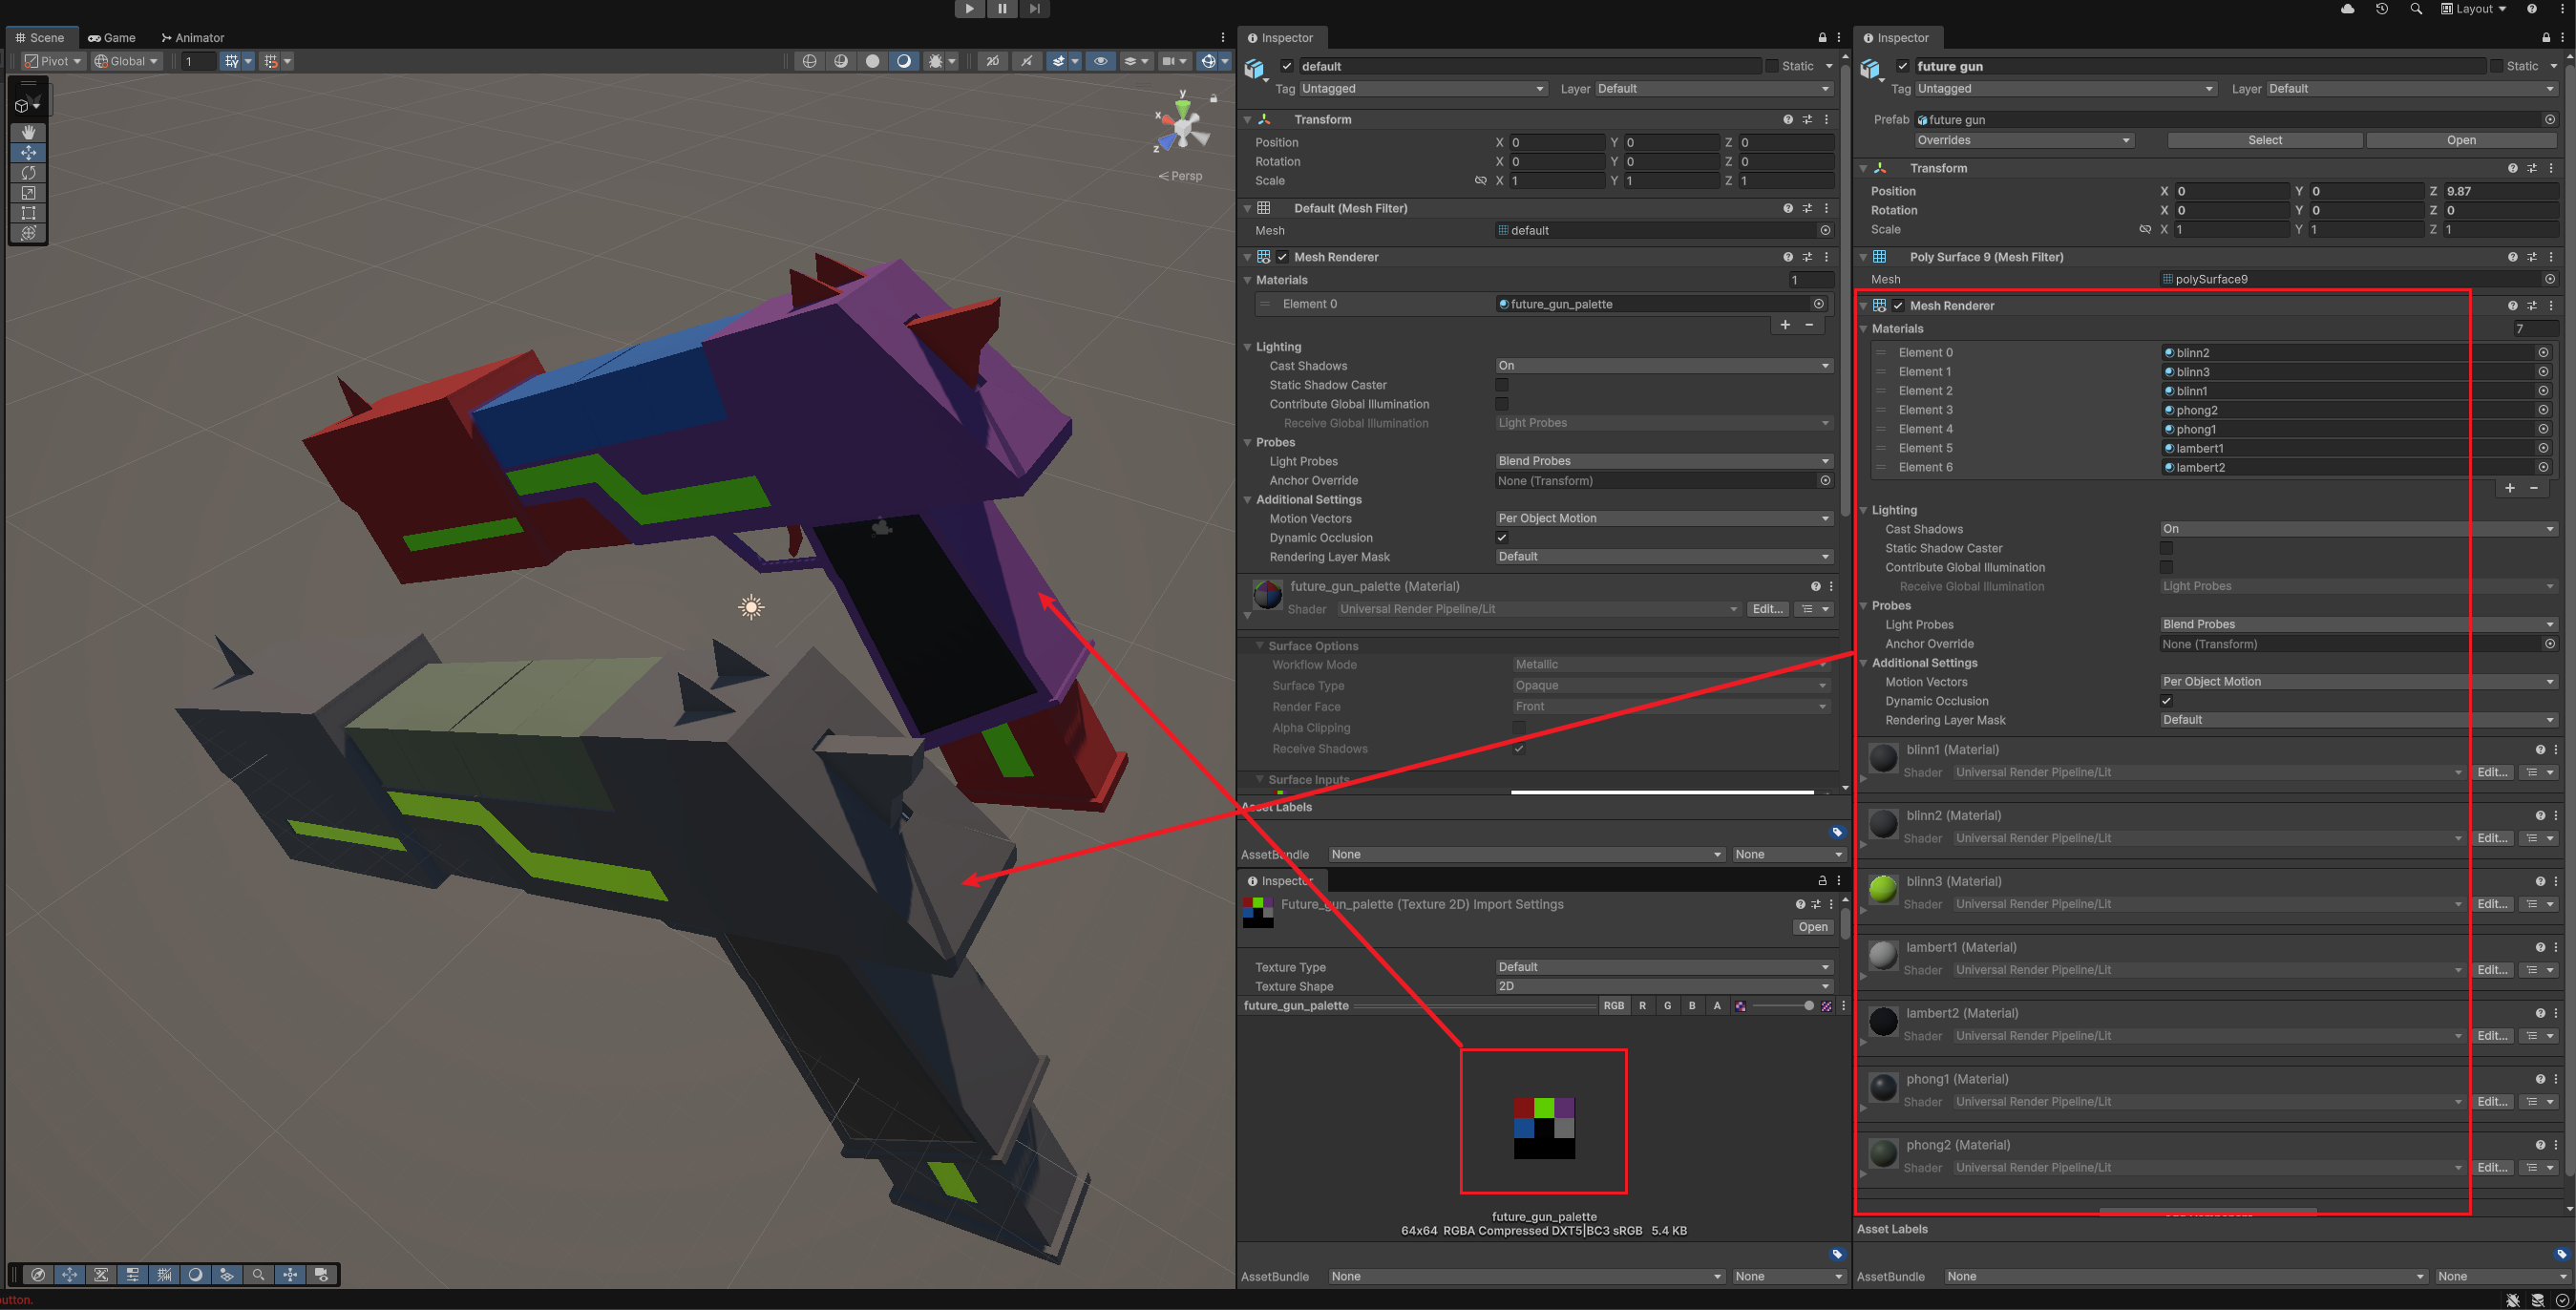2576x1310 pixels.
Task: Click the scene orientation gizmo lock icon
Action: click(x=1213, y=98)
